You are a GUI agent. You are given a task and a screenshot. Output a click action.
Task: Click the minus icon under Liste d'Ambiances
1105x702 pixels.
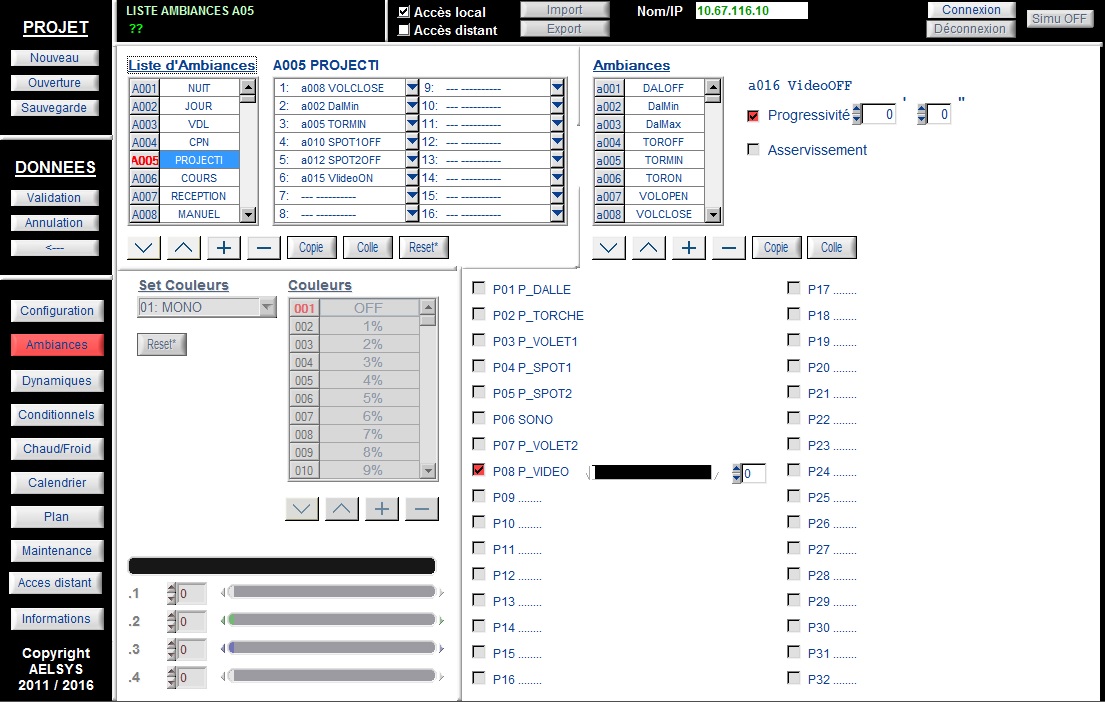click(264, 247)
